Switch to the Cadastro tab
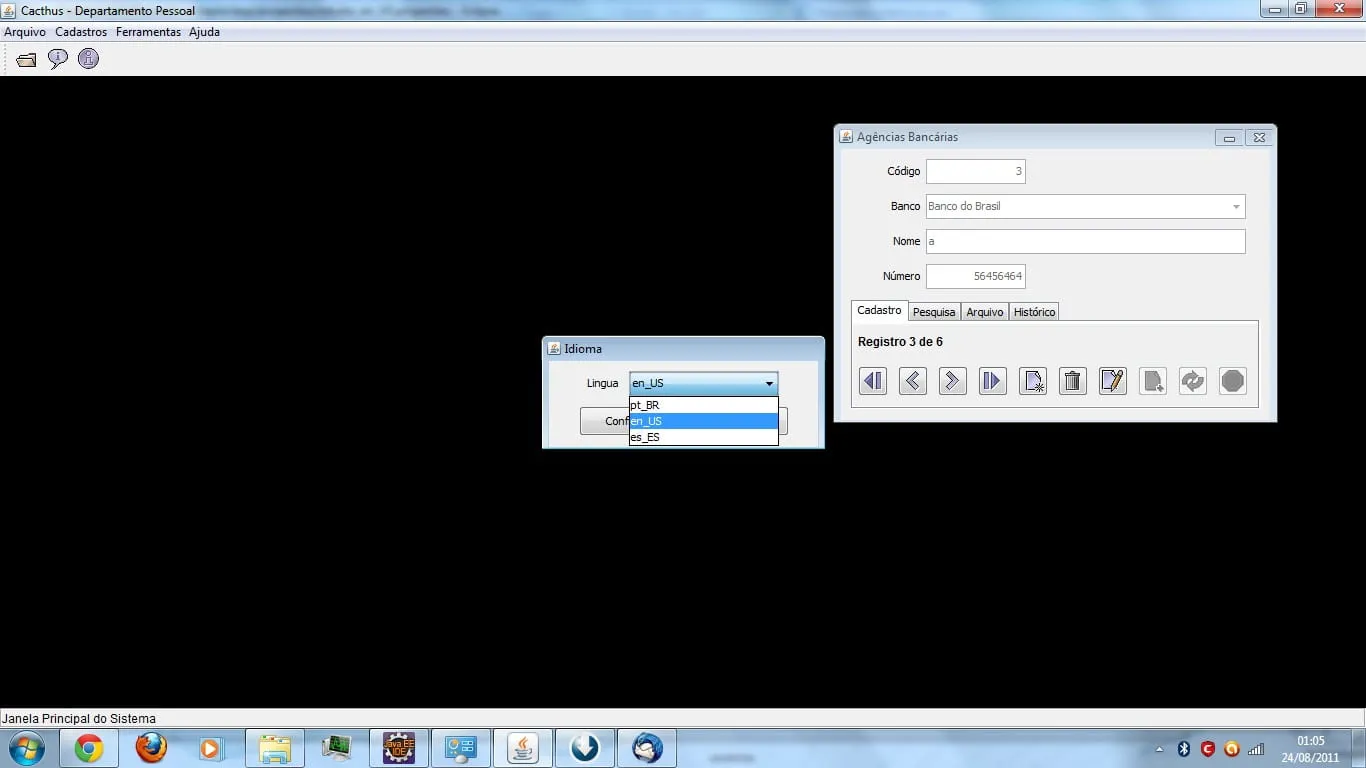The image size is (1366, 768). [x=879, y=311]
